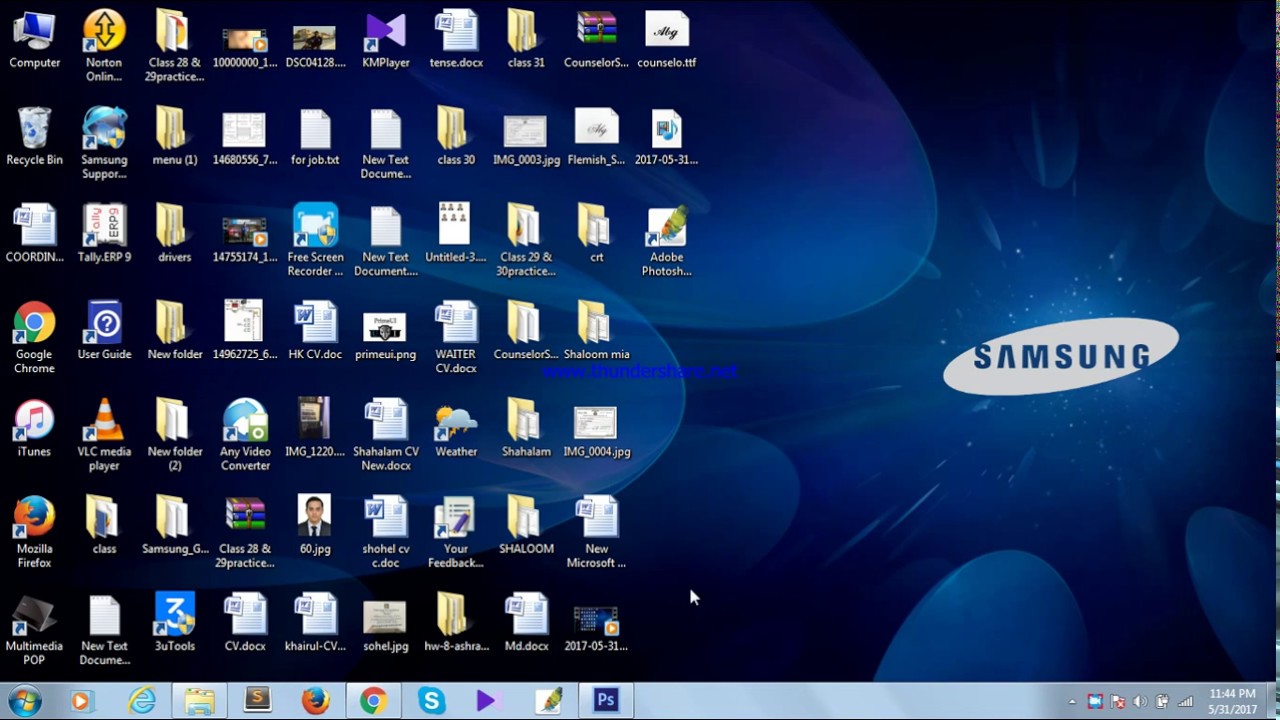The width and height of the screenshot is (1280, 720).
Task: Open New Microsoft document icon
Action: point(597,532)
